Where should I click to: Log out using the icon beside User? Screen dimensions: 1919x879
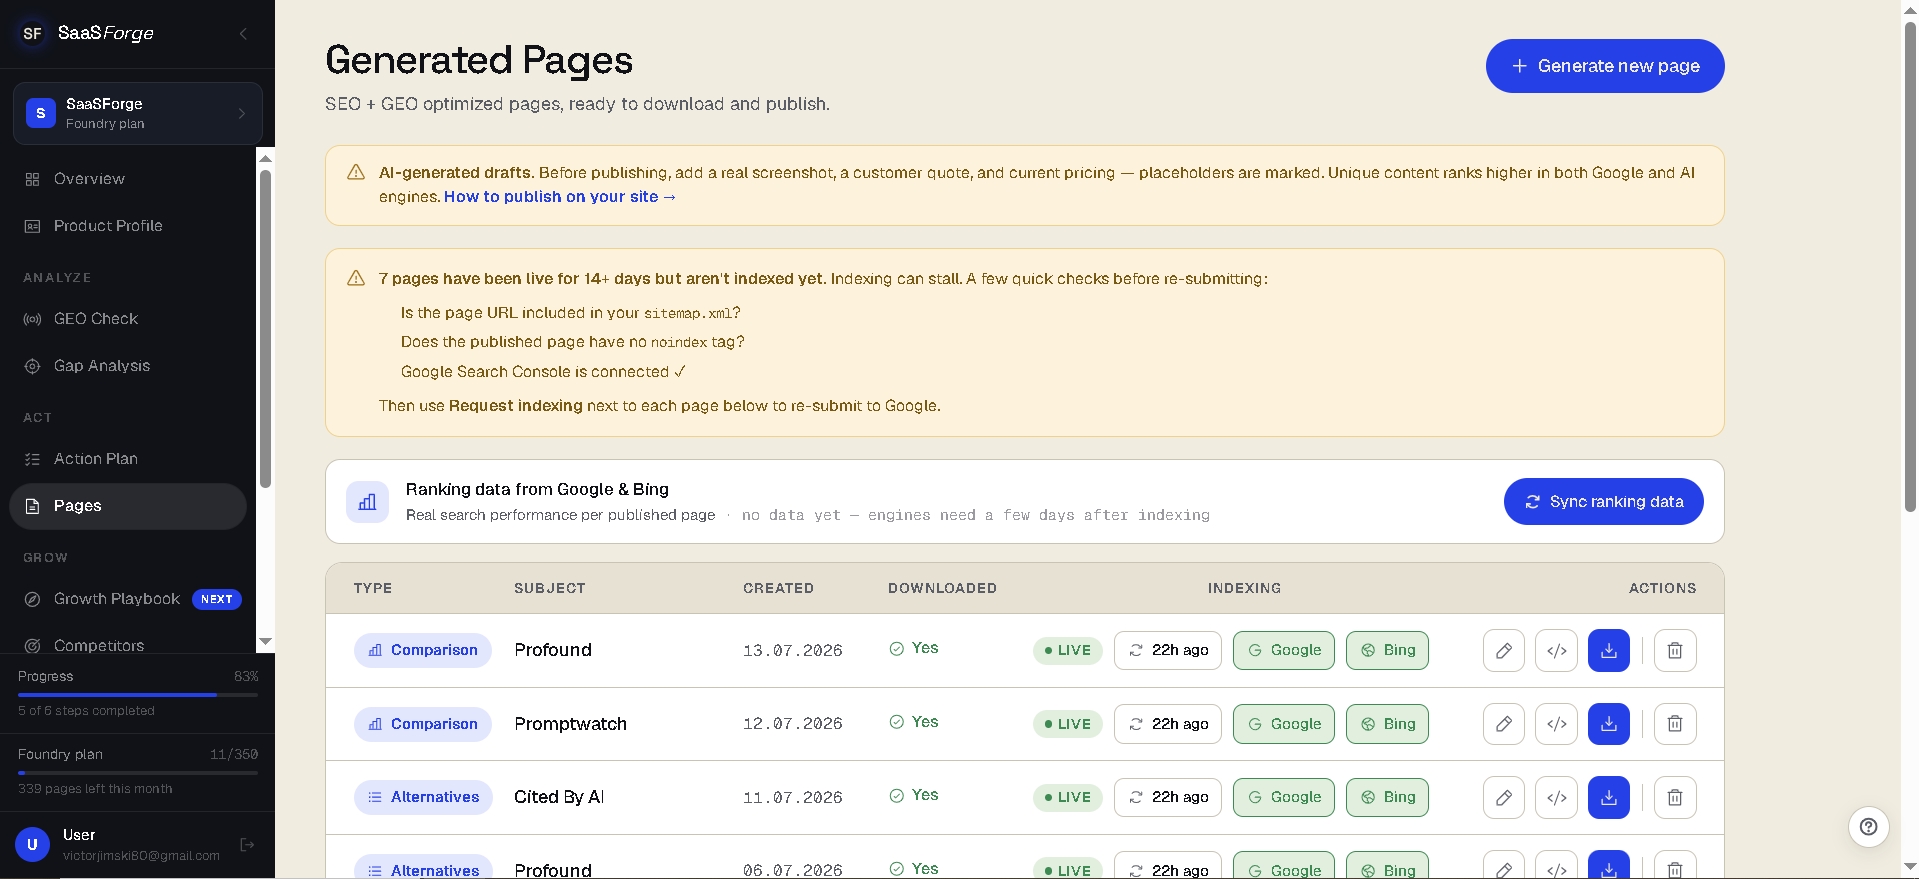[247, 845]
